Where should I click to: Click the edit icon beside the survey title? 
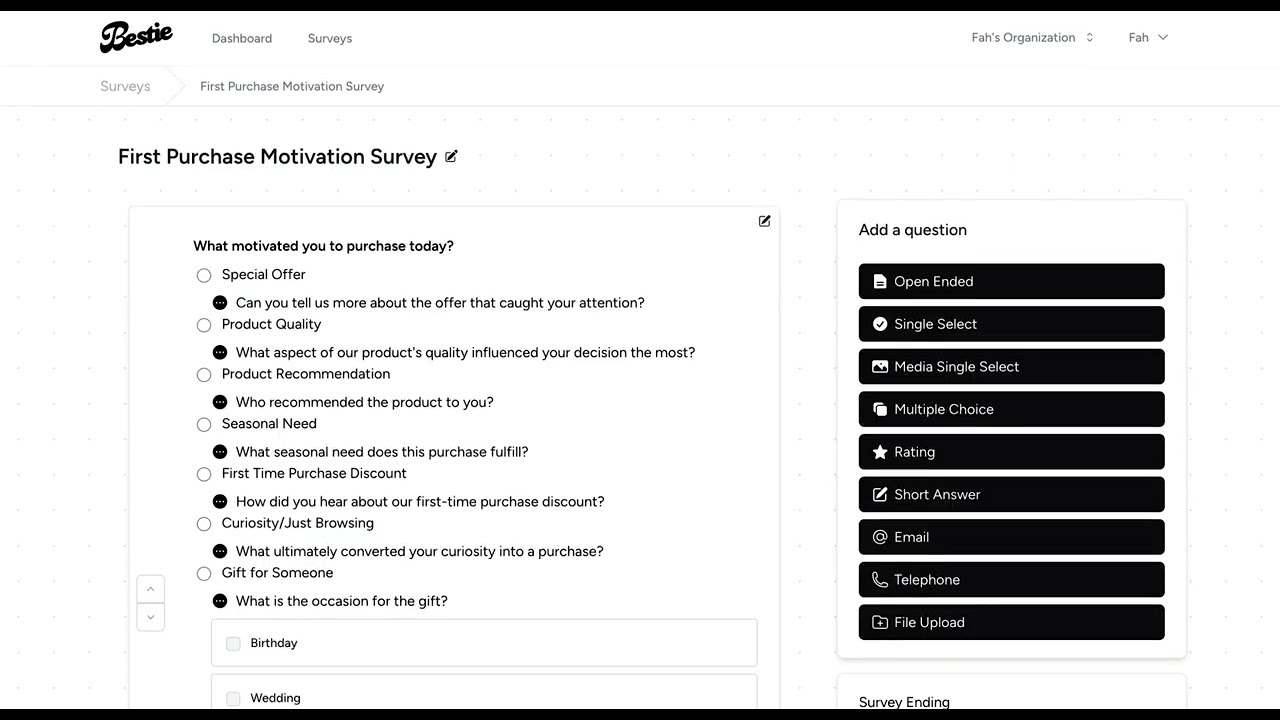(451, 156)
